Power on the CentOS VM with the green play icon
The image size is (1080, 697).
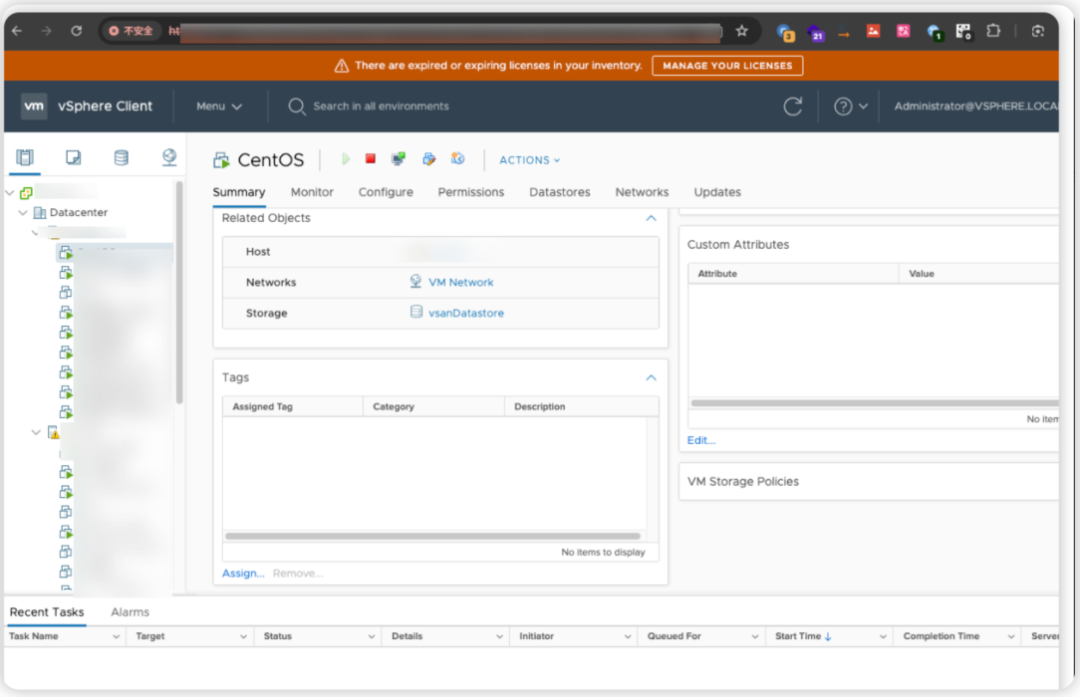tap(346, 159)
